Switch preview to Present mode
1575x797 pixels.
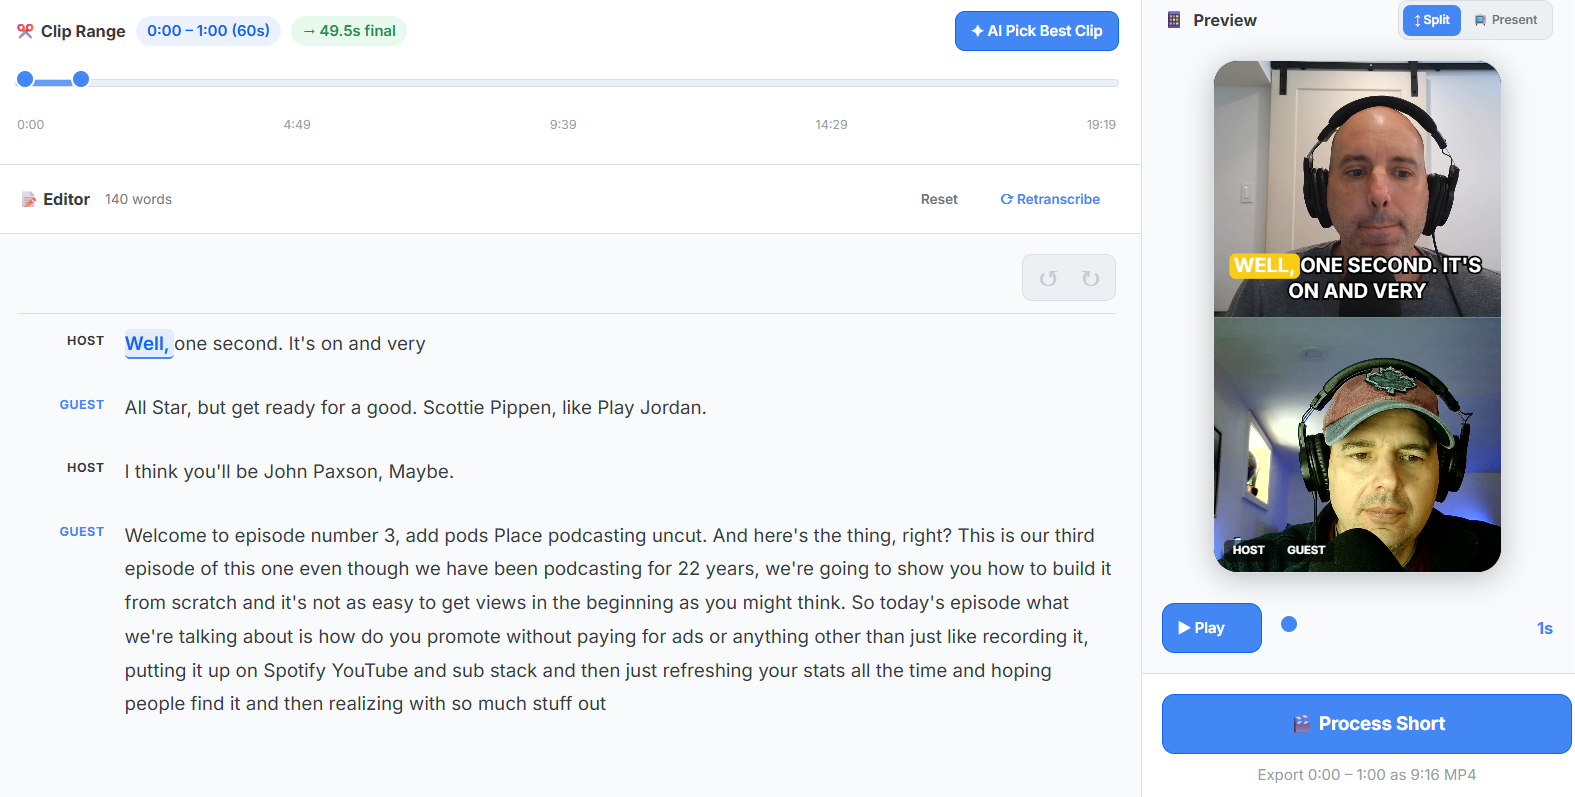1507,20
